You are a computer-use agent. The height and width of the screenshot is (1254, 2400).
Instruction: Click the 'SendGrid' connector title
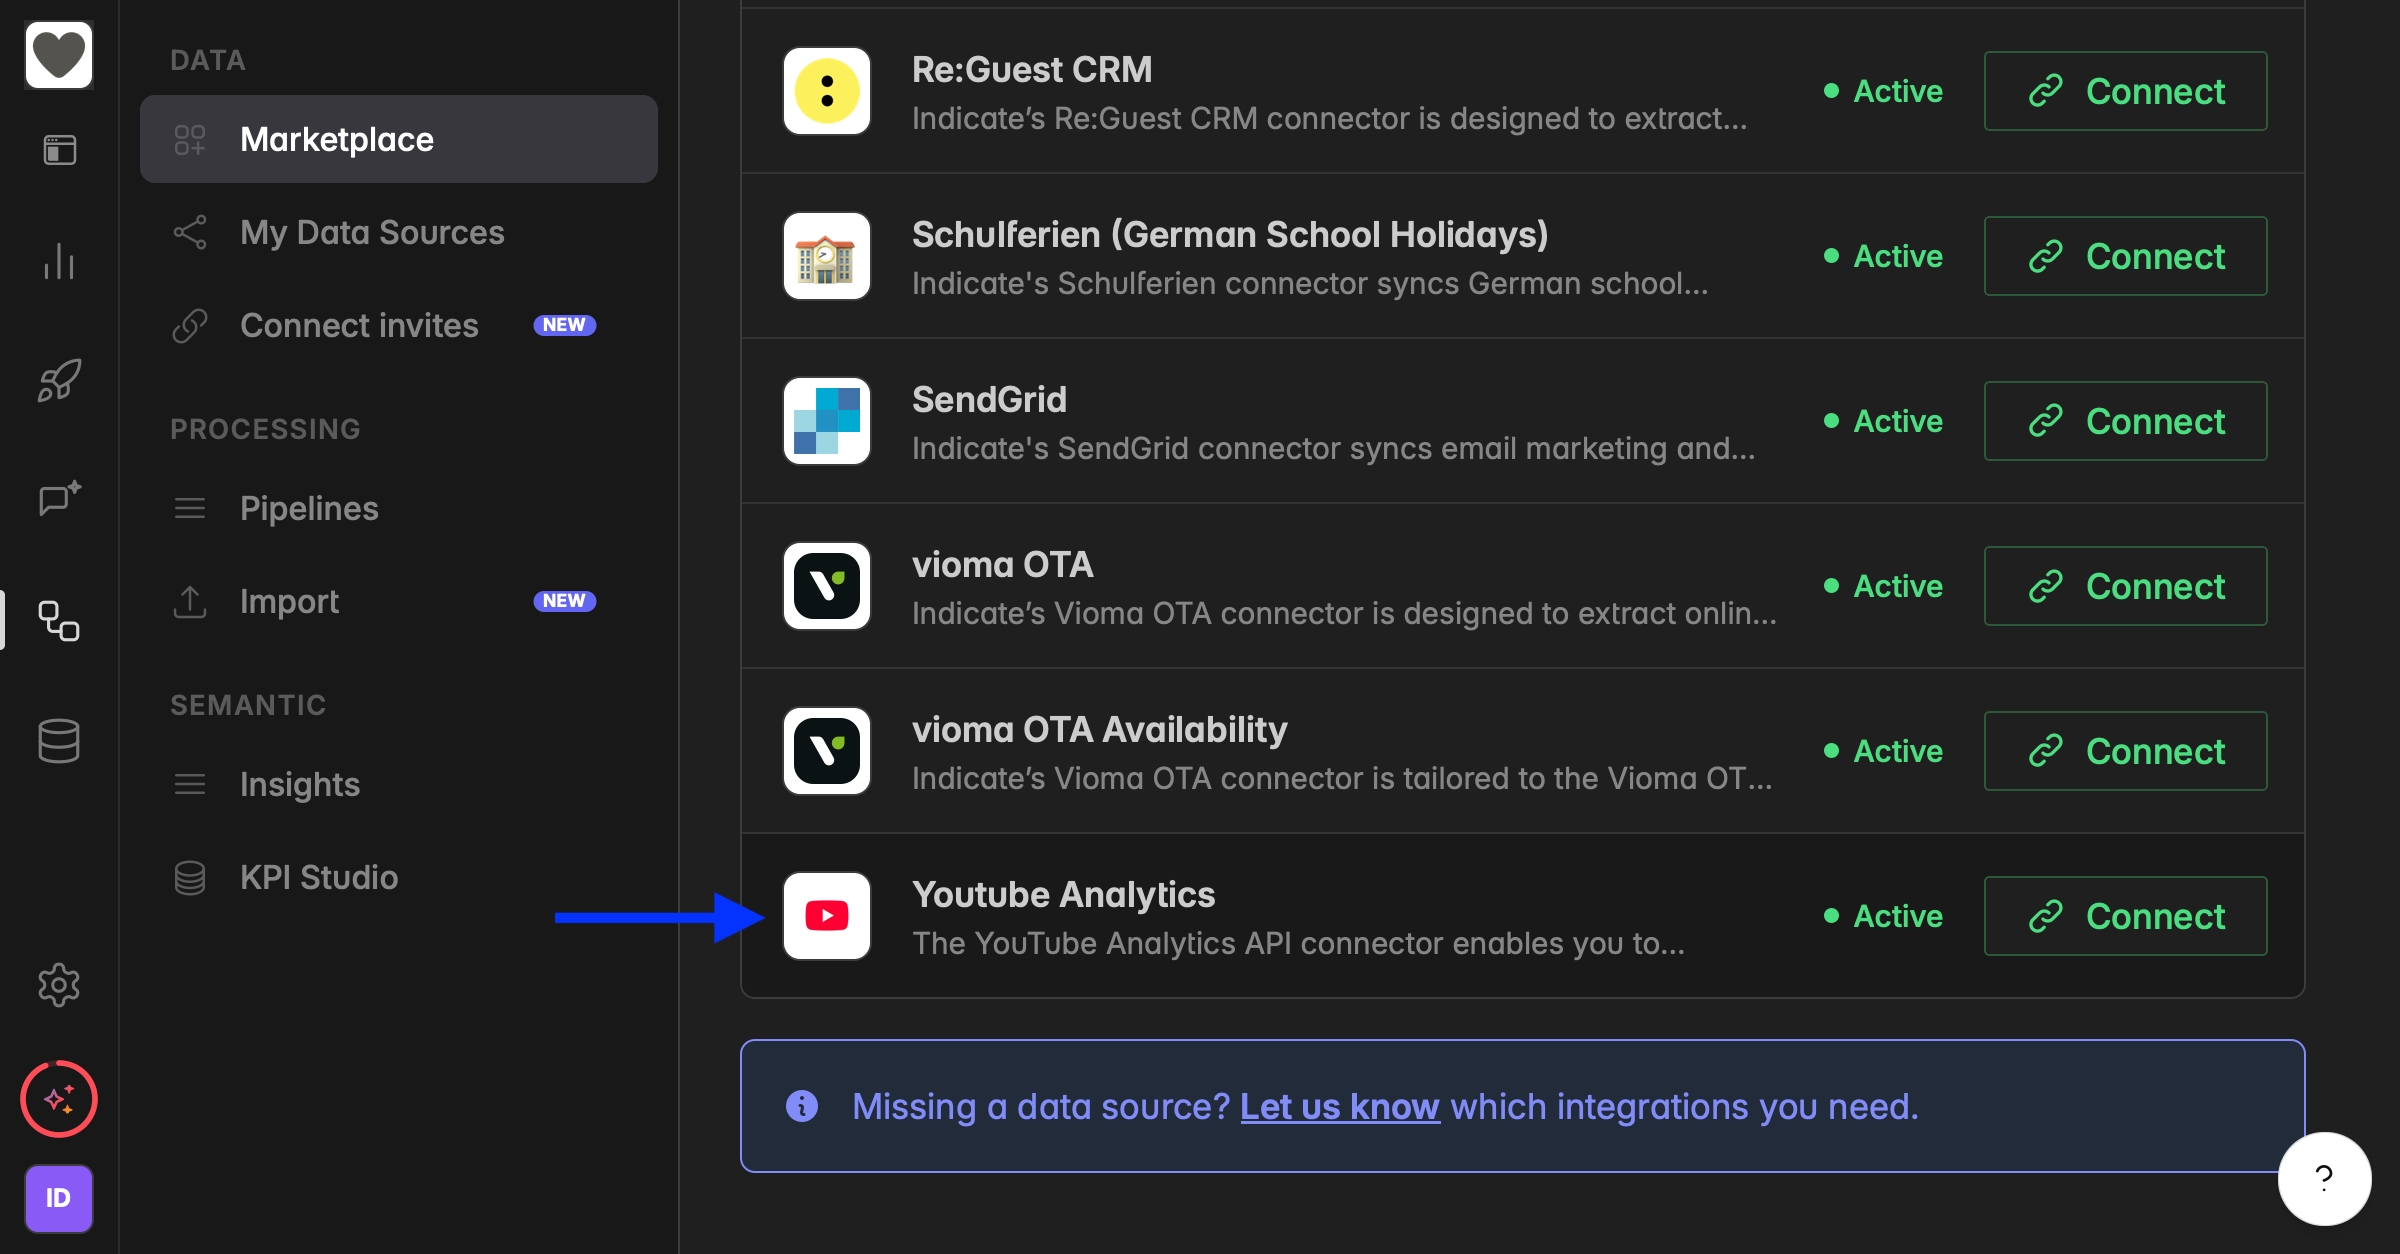(x=989, y=399)
